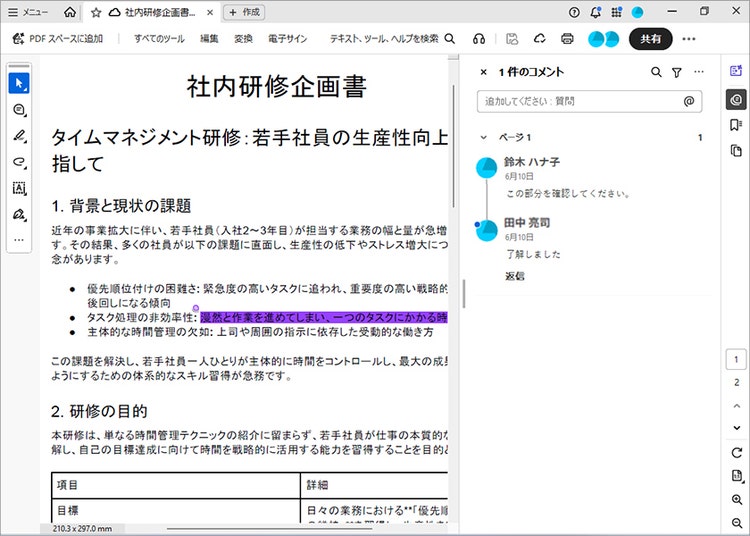750x536 pixels.
Task: Click the save file icon
Action: pos(512,39)
